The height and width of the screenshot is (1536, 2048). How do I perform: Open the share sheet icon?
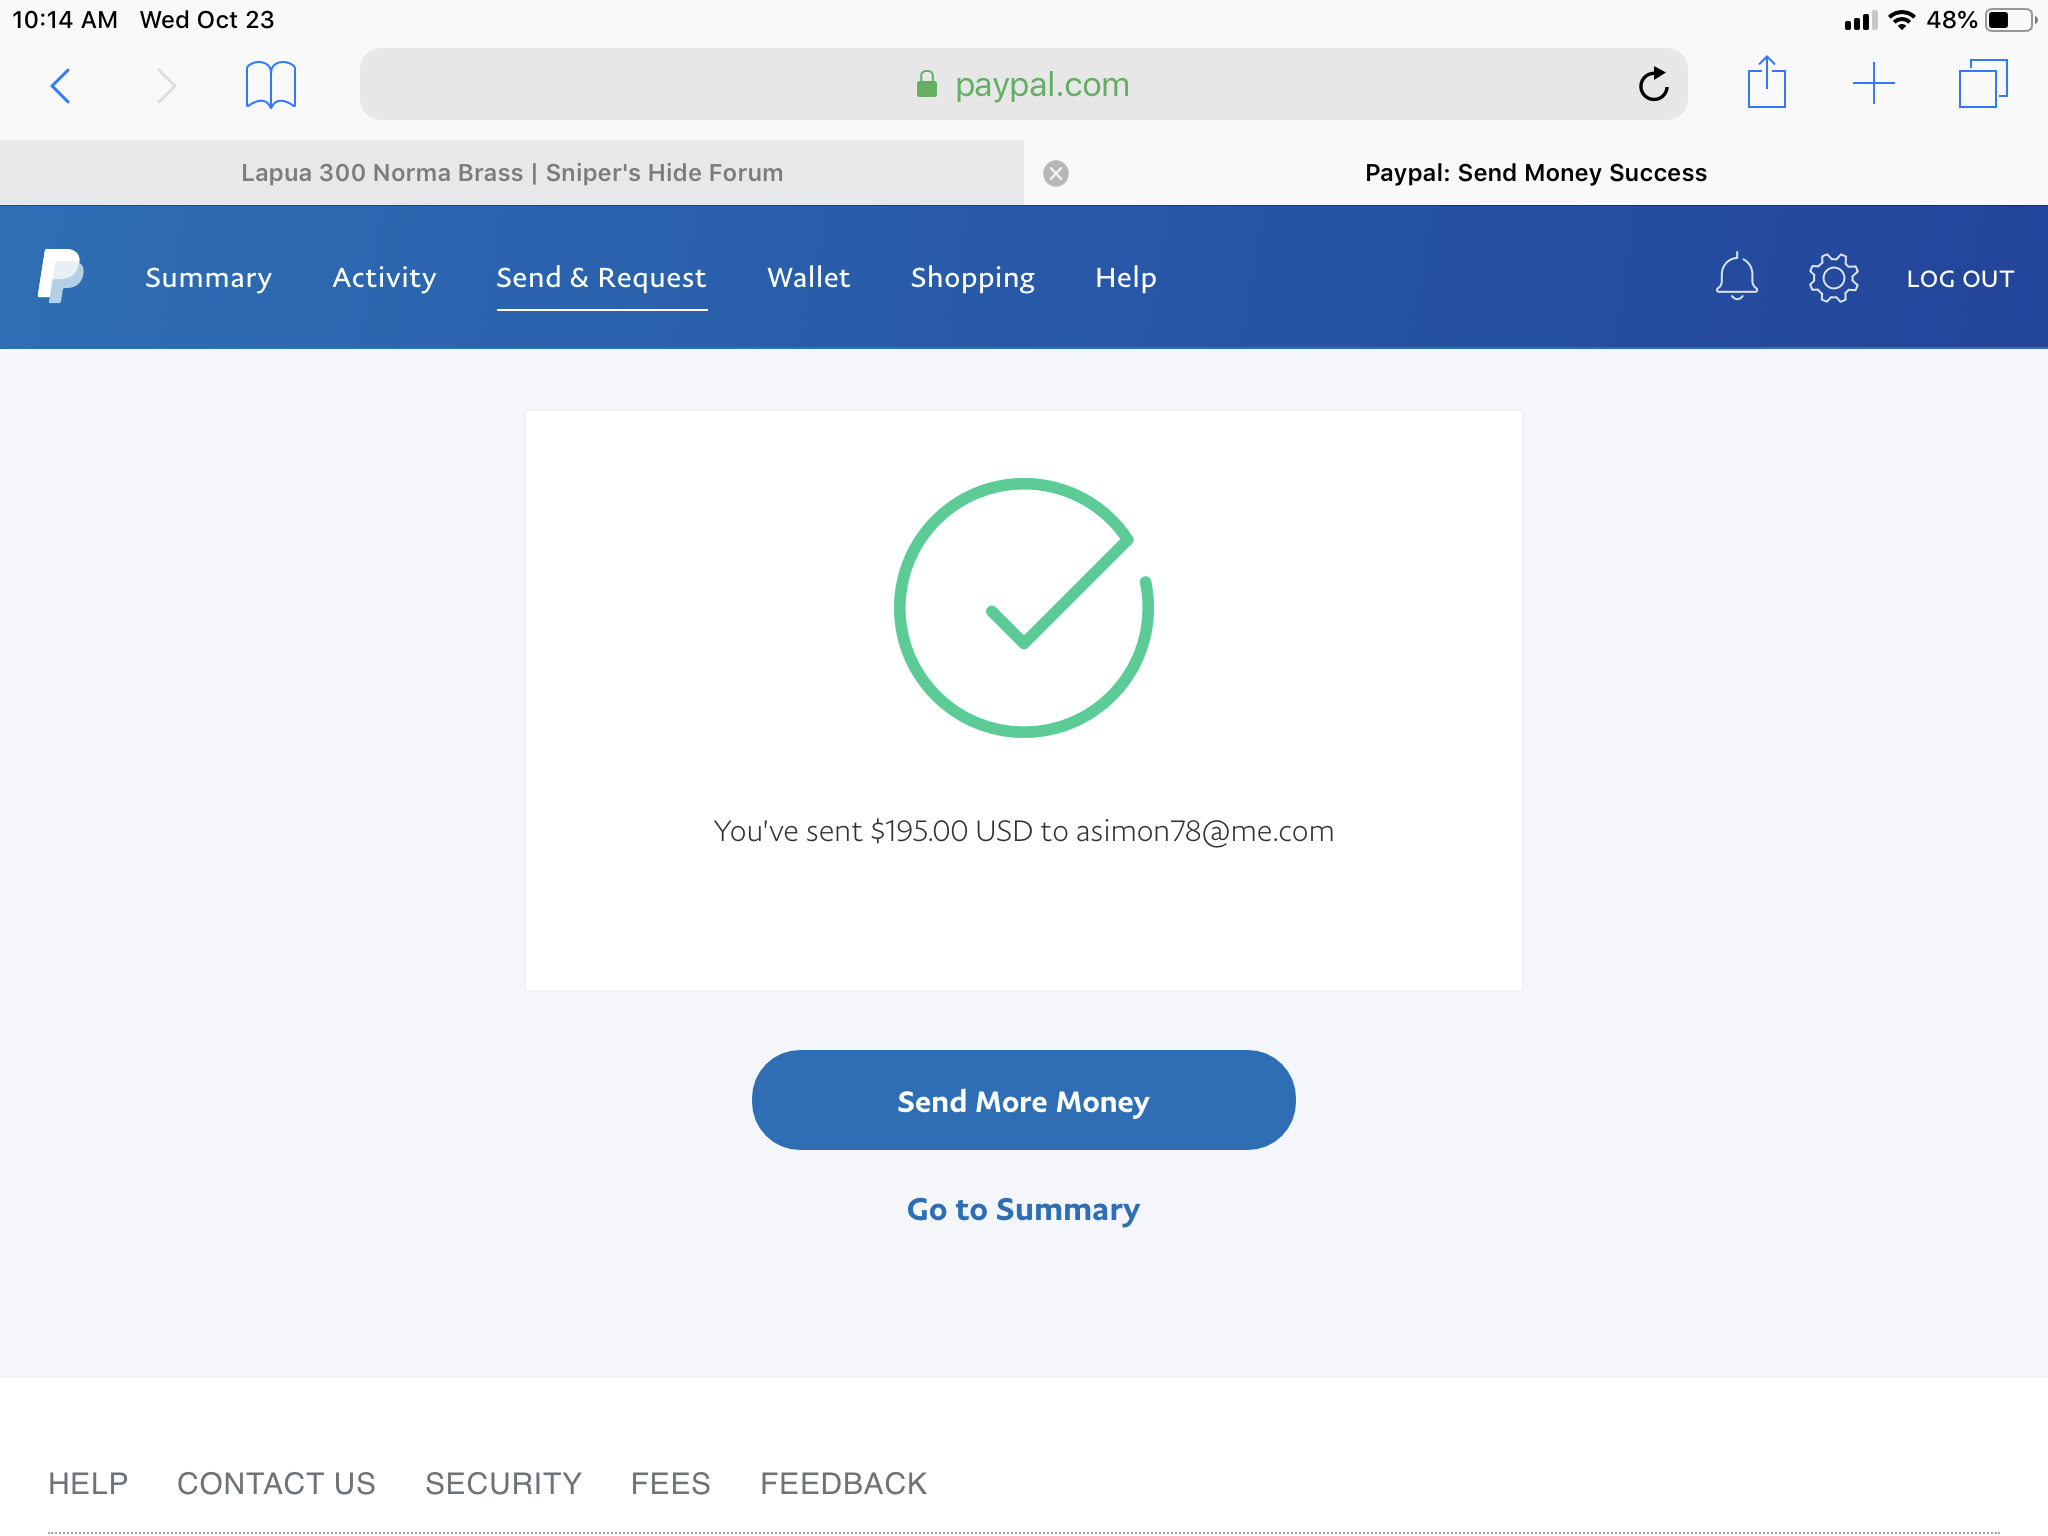click(x=1767, y=82)
